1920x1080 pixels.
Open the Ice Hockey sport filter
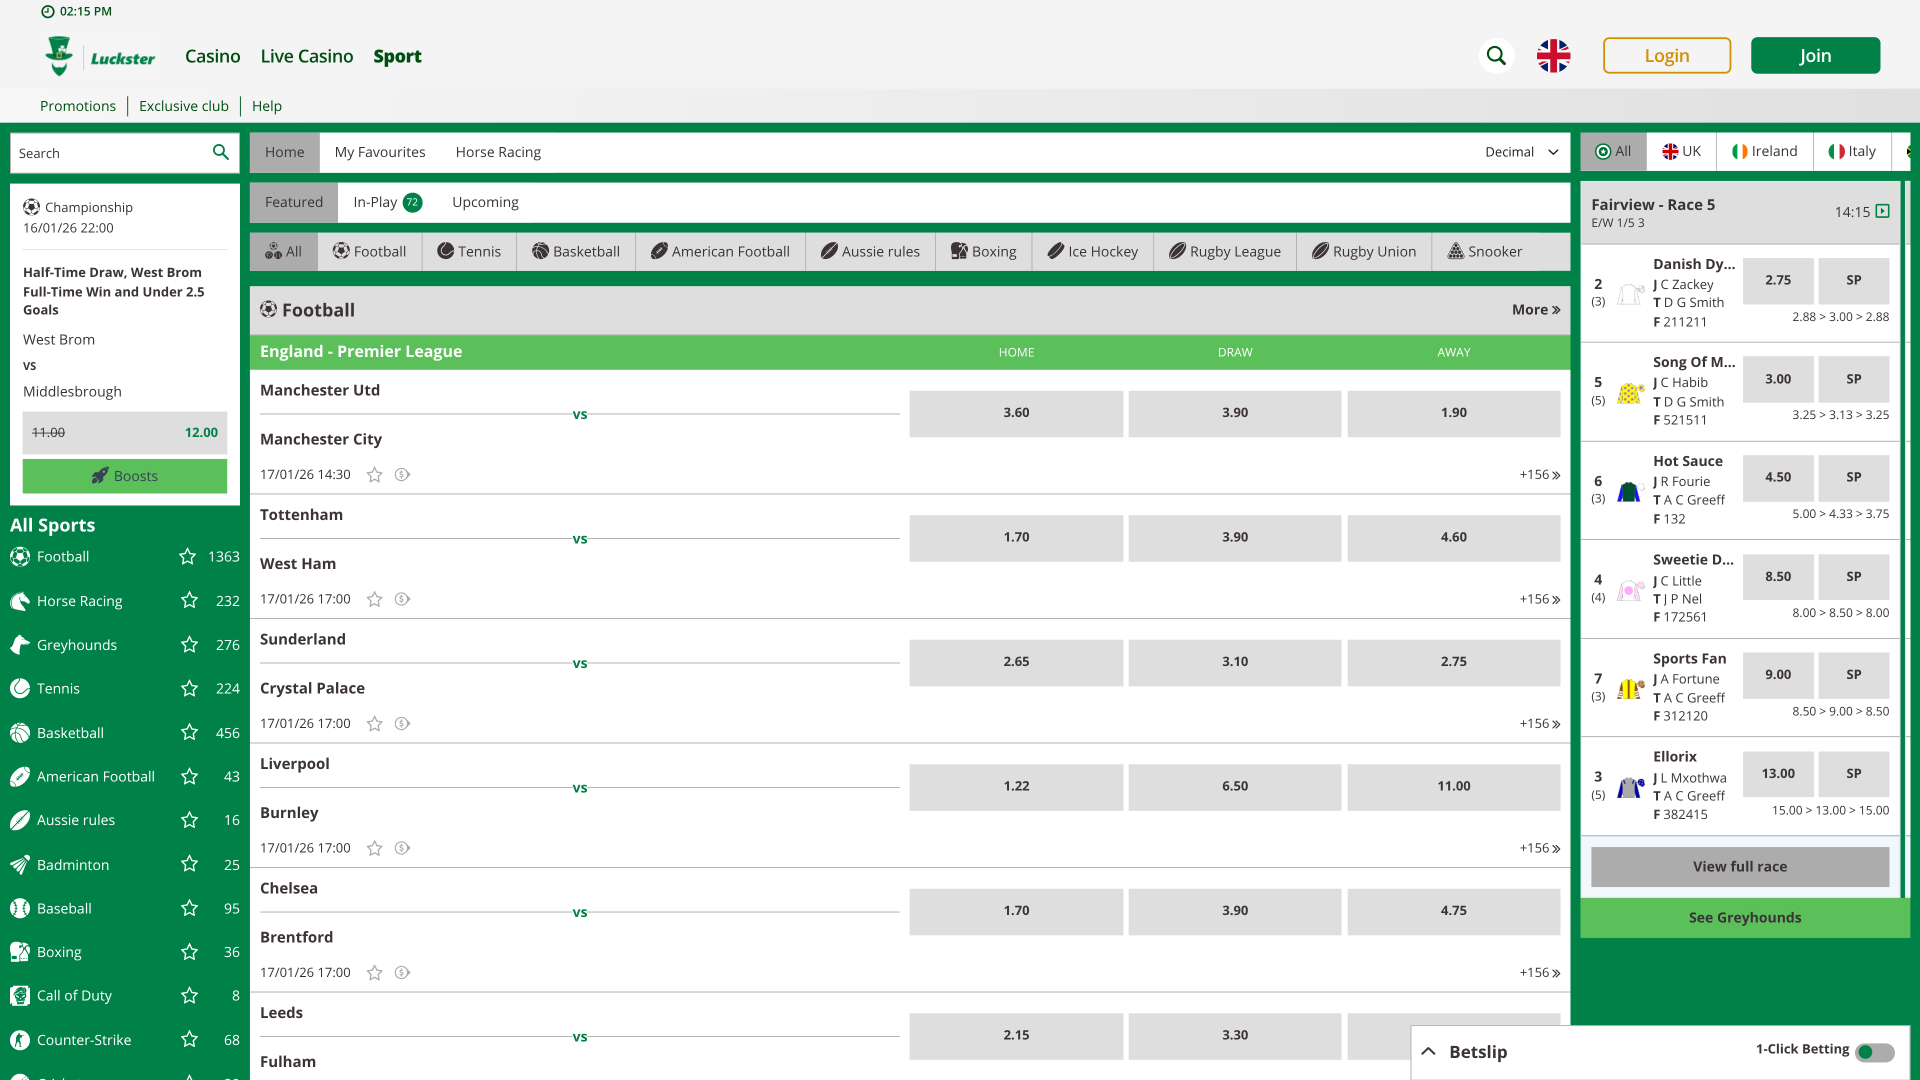coord(1092,251)
